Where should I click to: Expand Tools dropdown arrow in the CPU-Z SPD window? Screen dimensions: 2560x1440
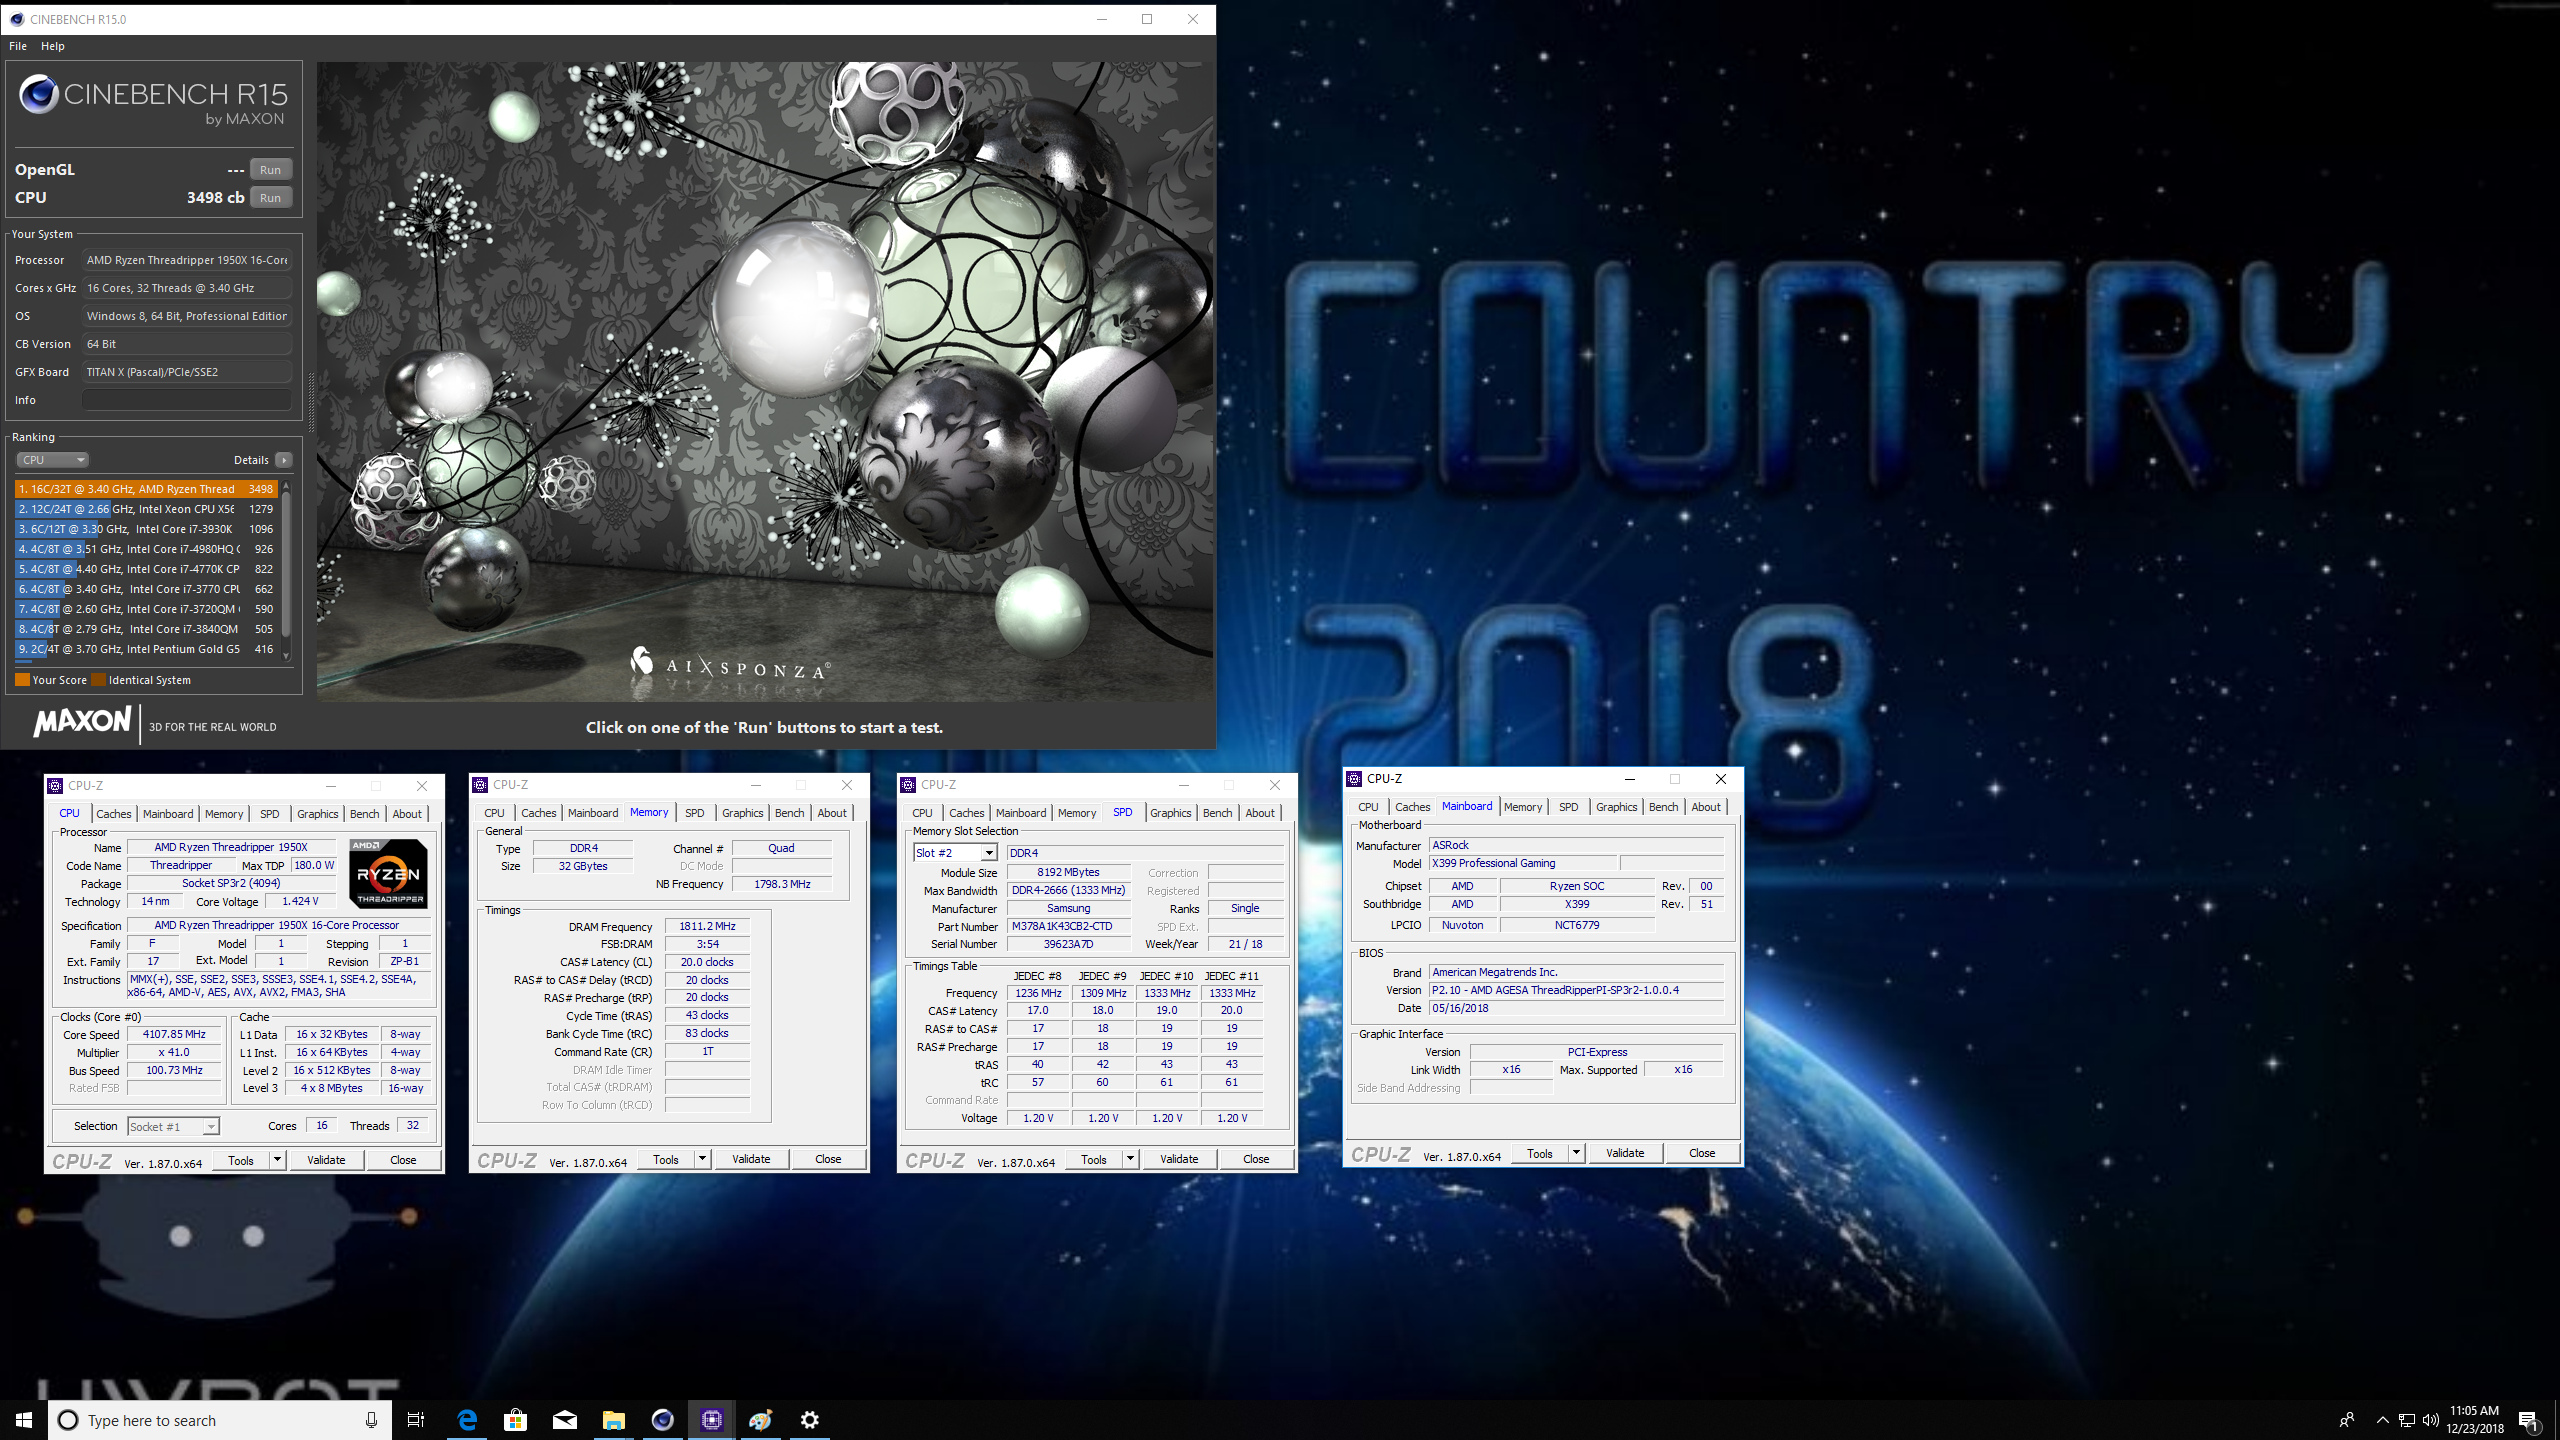[x=1130, y=1159]
